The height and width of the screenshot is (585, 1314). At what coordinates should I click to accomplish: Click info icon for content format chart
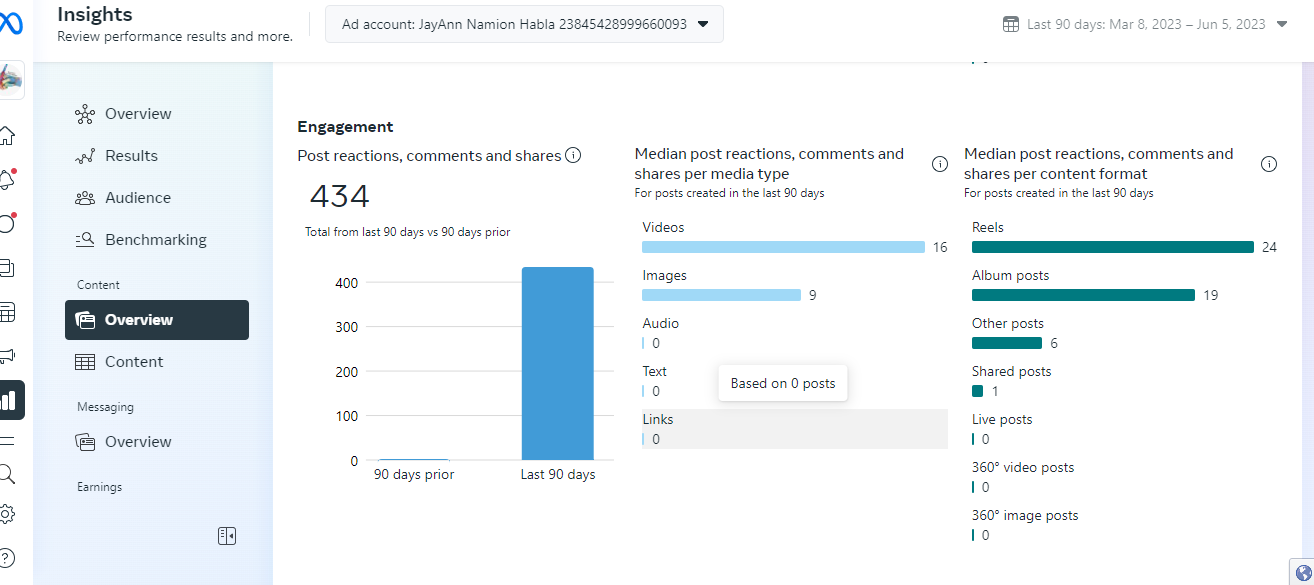pos(1269,164)
